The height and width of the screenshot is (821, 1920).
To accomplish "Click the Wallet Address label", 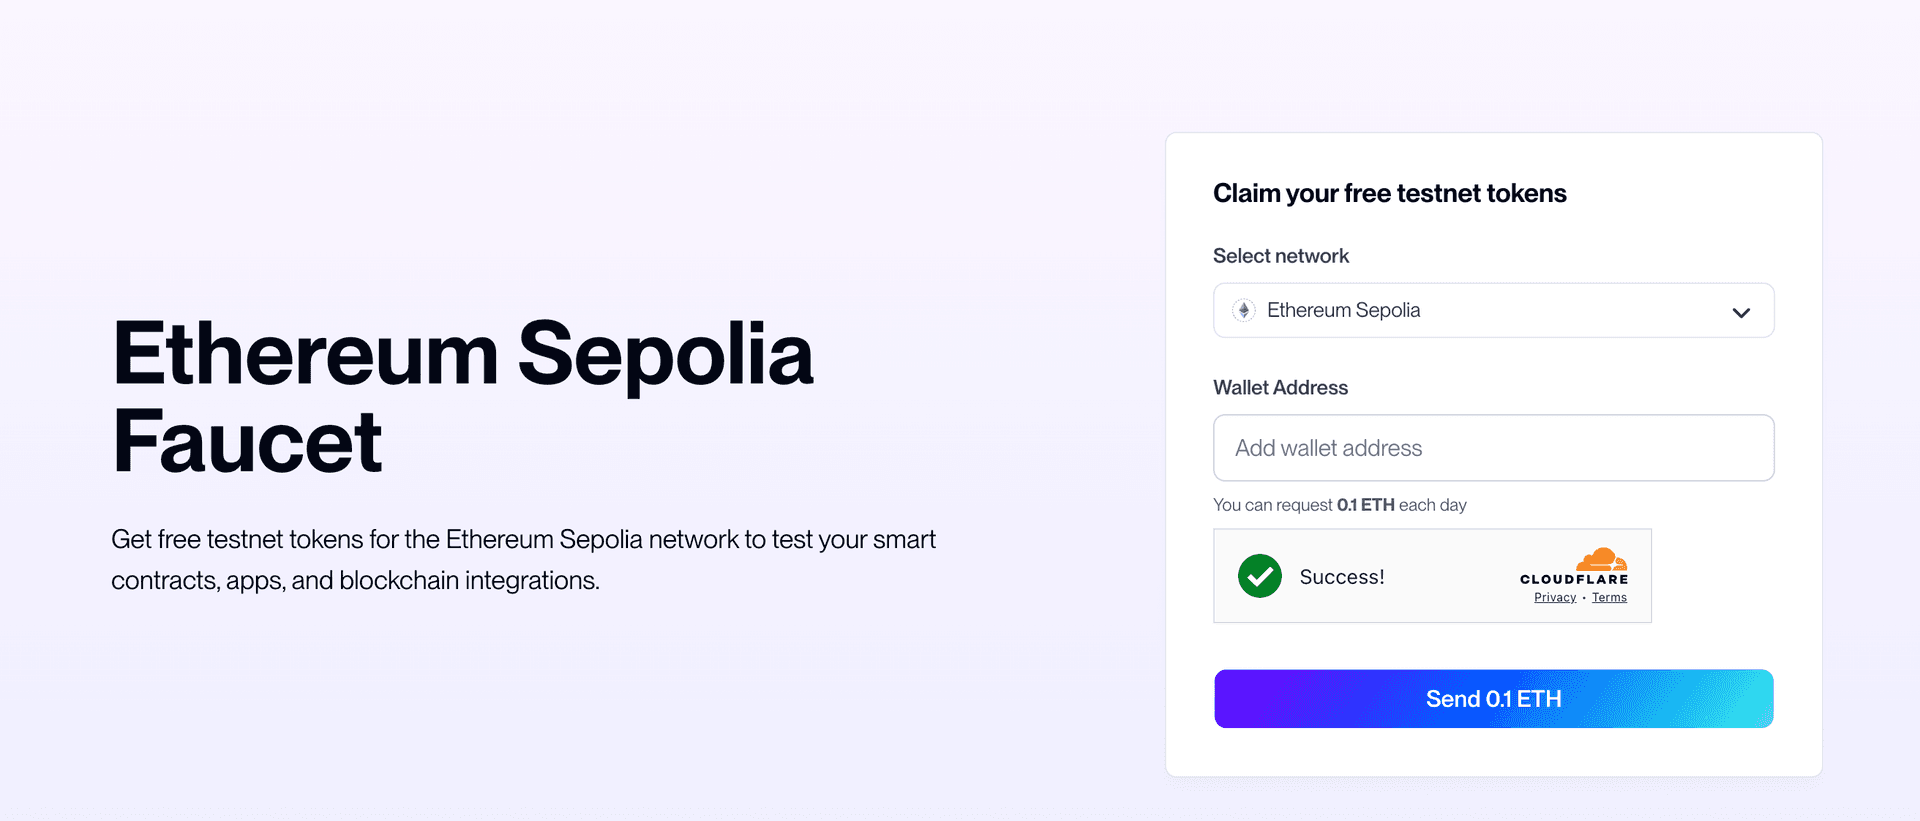I will [1280, 387].
